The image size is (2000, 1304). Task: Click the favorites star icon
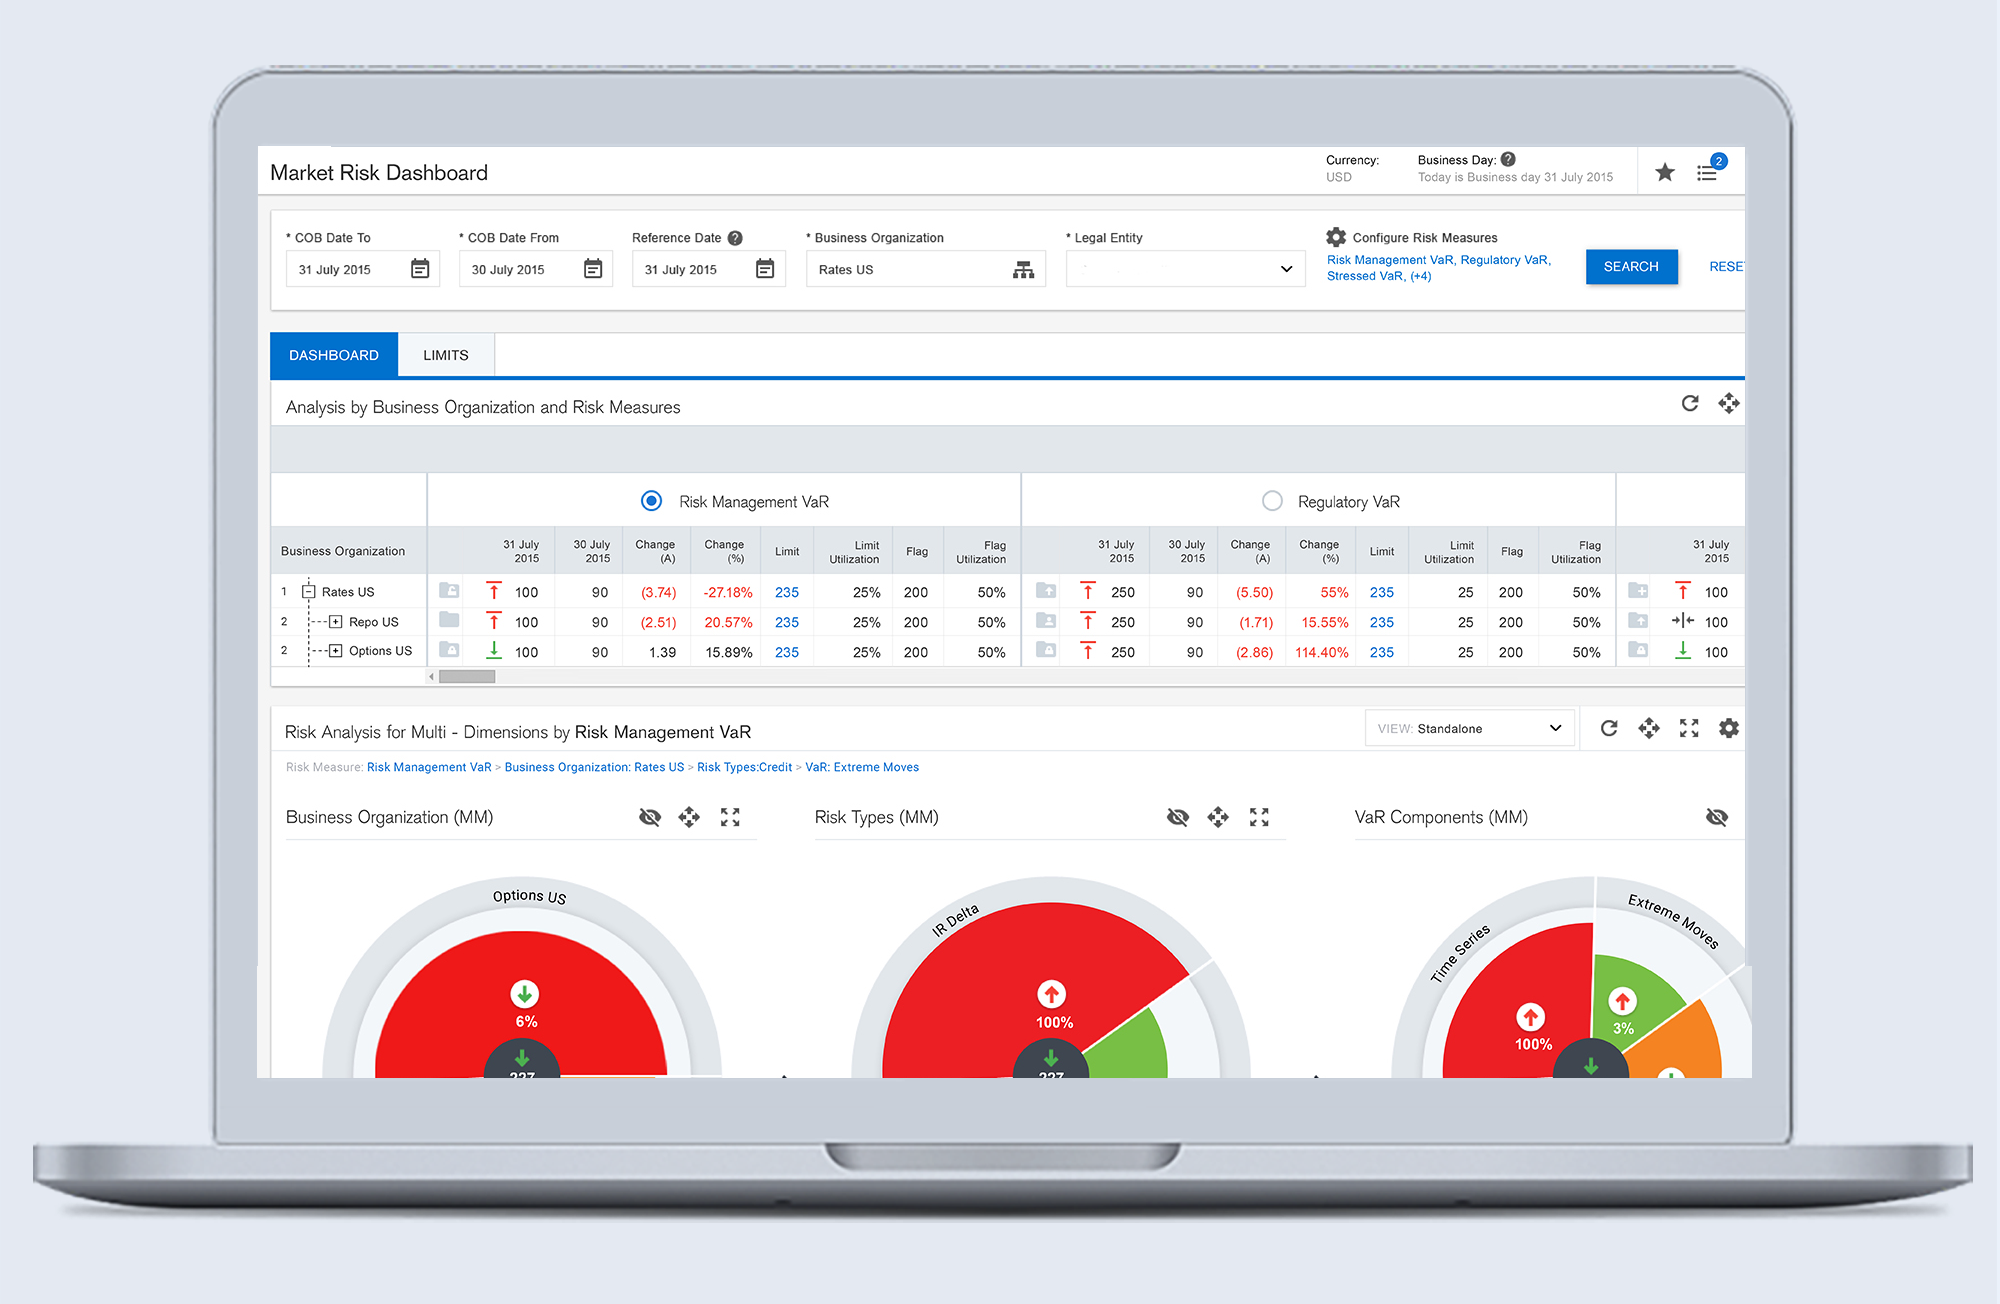[1664, 172]
